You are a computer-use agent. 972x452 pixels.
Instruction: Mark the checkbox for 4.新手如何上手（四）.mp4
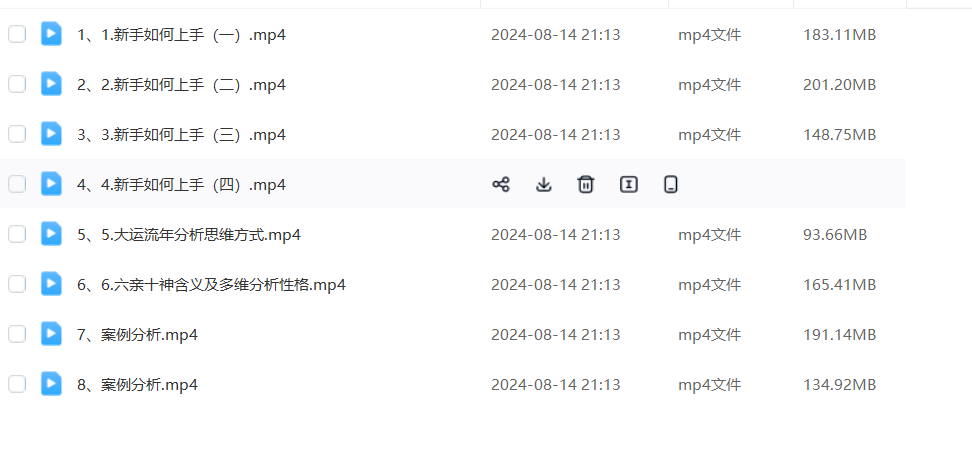[17, 184]
